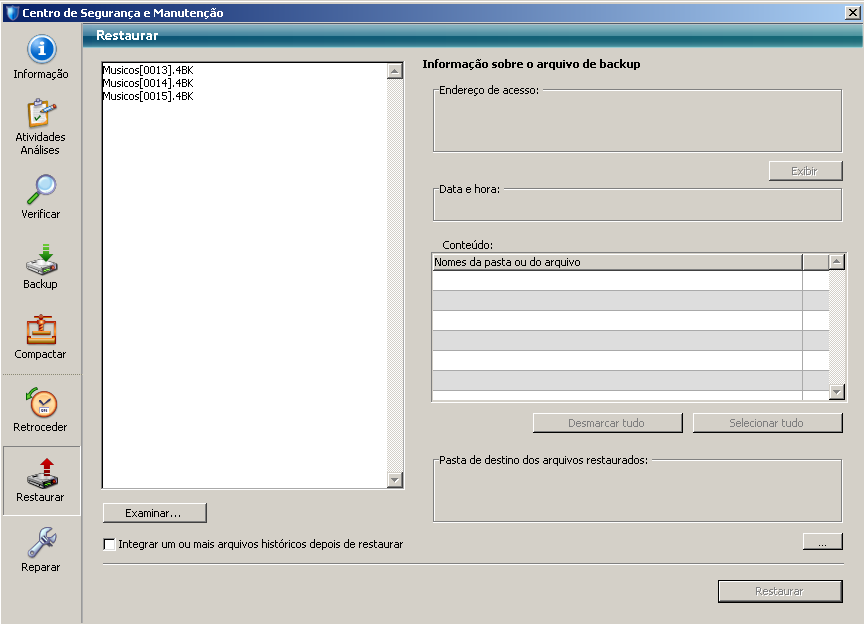The width and height of the screenshot is (864, 624).
Task: Open the Retroceder clock icon
Action: pos(41,402)
